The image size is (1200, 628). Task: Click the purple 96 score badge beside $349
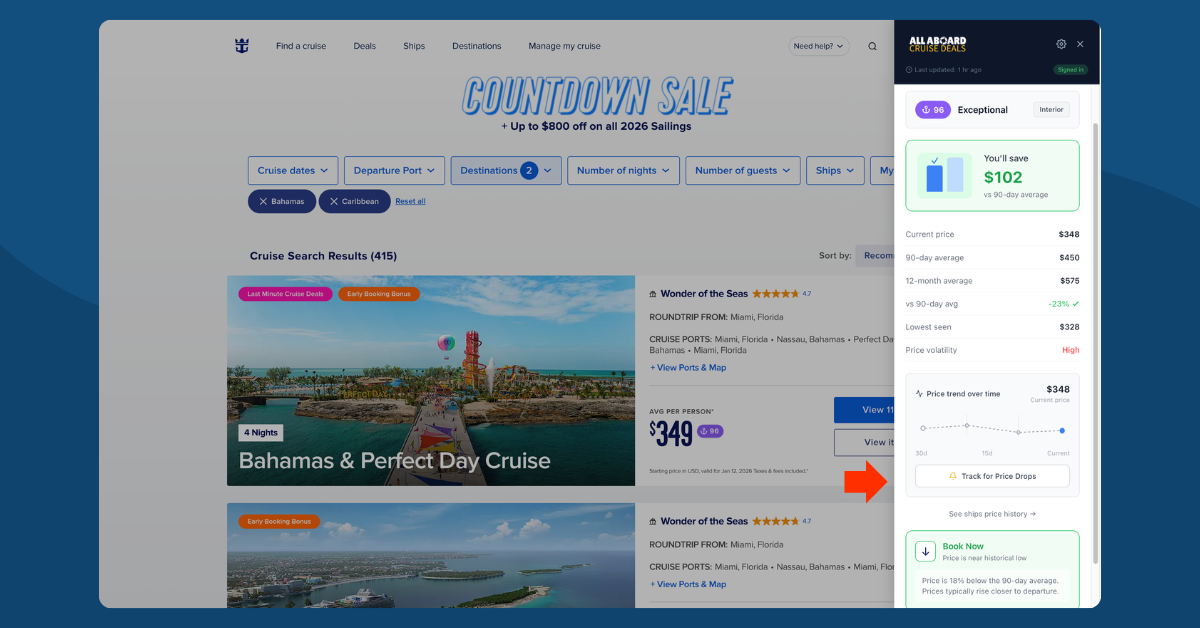tap(710, 431)
